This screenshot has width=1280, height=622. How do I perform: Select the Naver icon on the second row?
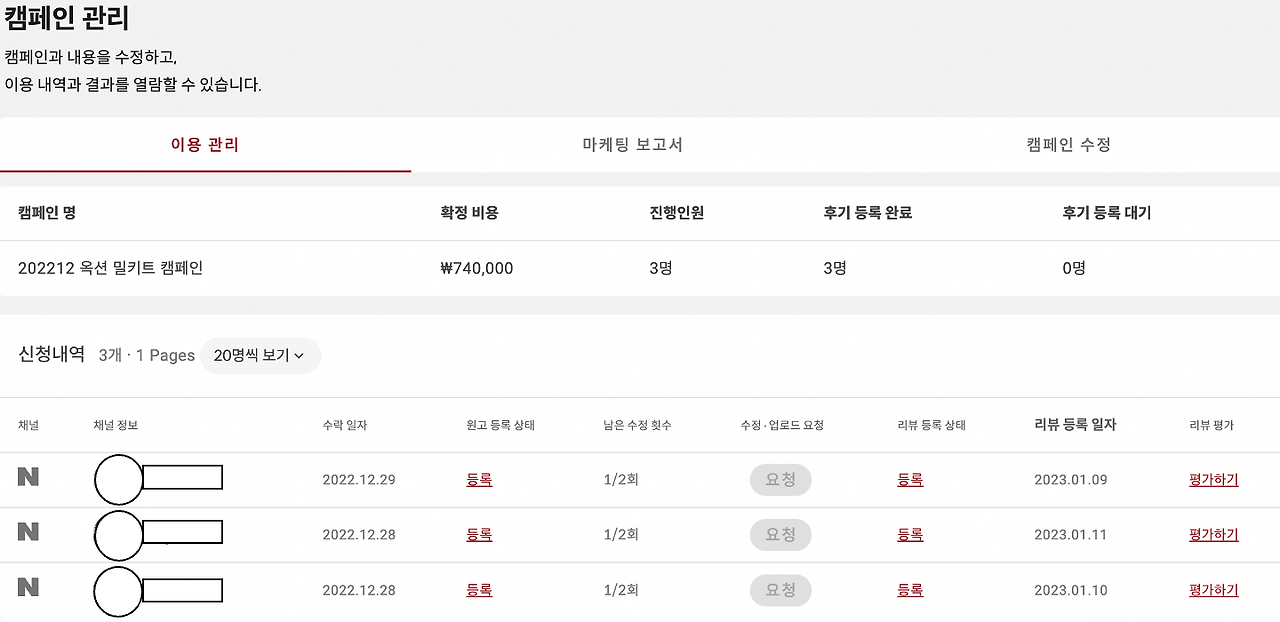(x=30, y=534)
